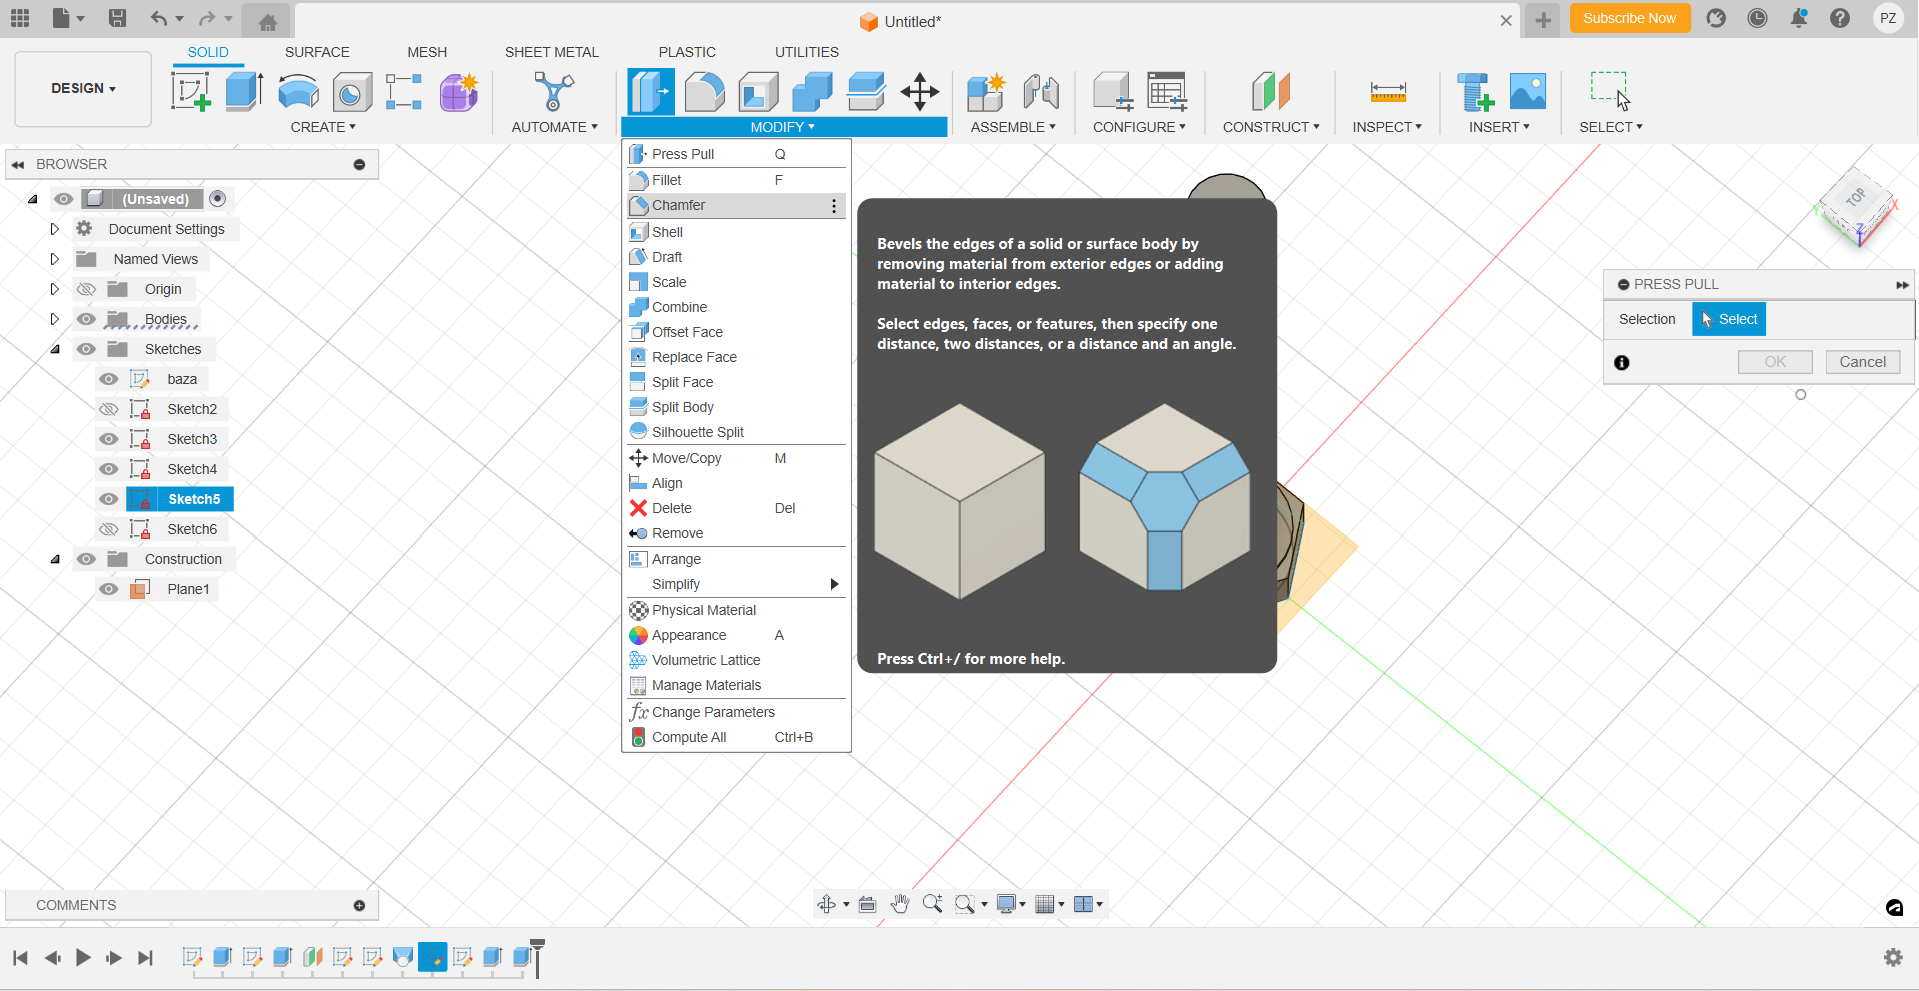Collapse the Sketches folder

[55, 349]
